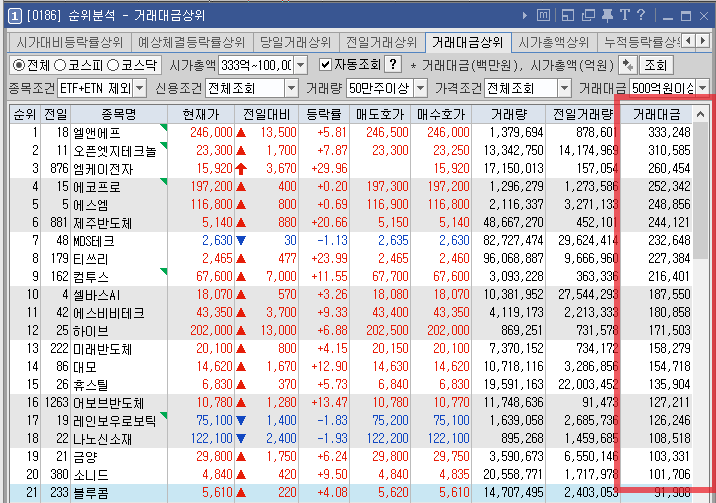Select stock MDS테크 row

(x=351, y=241)
